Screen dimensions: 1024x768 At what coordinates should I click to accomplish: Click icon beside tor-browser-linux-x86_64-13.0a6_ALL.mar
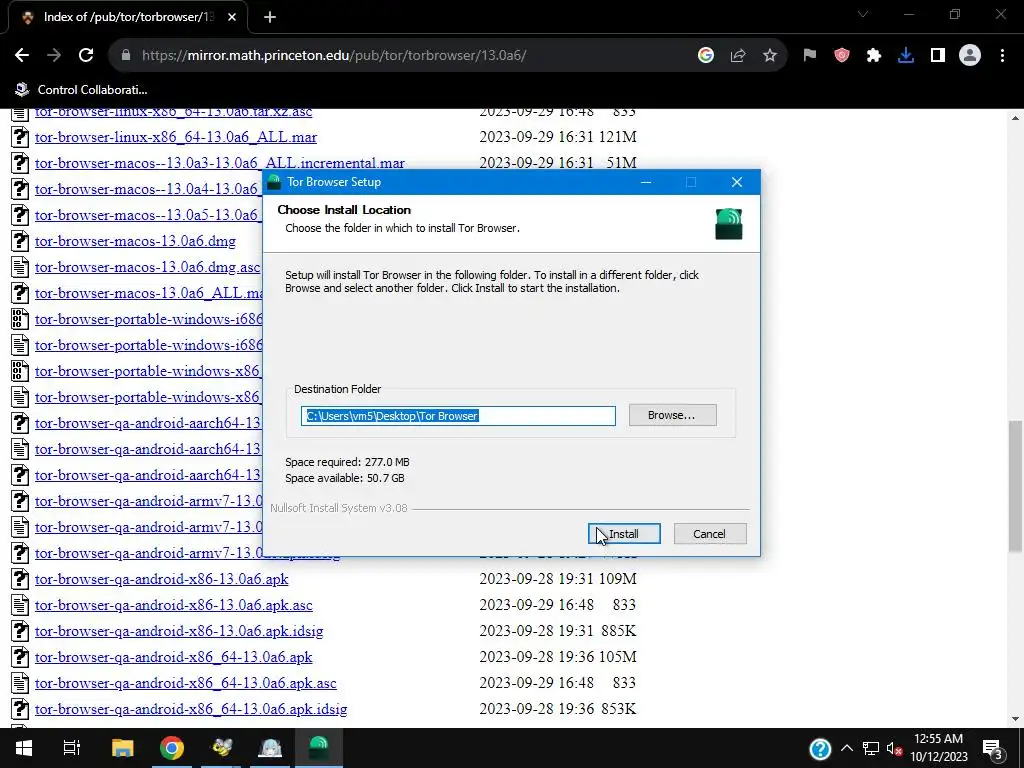[20, 137]
